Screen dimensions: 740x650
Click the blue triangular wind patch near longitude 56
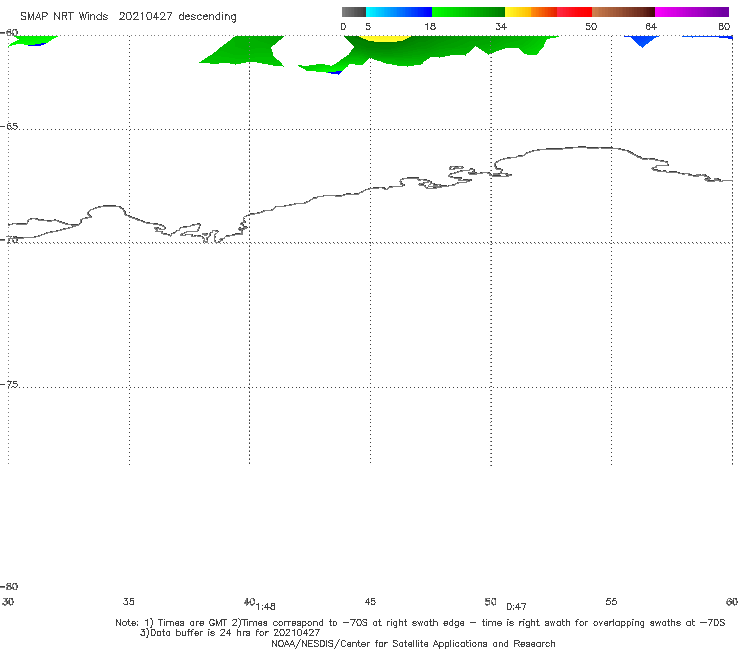[642, 41]
